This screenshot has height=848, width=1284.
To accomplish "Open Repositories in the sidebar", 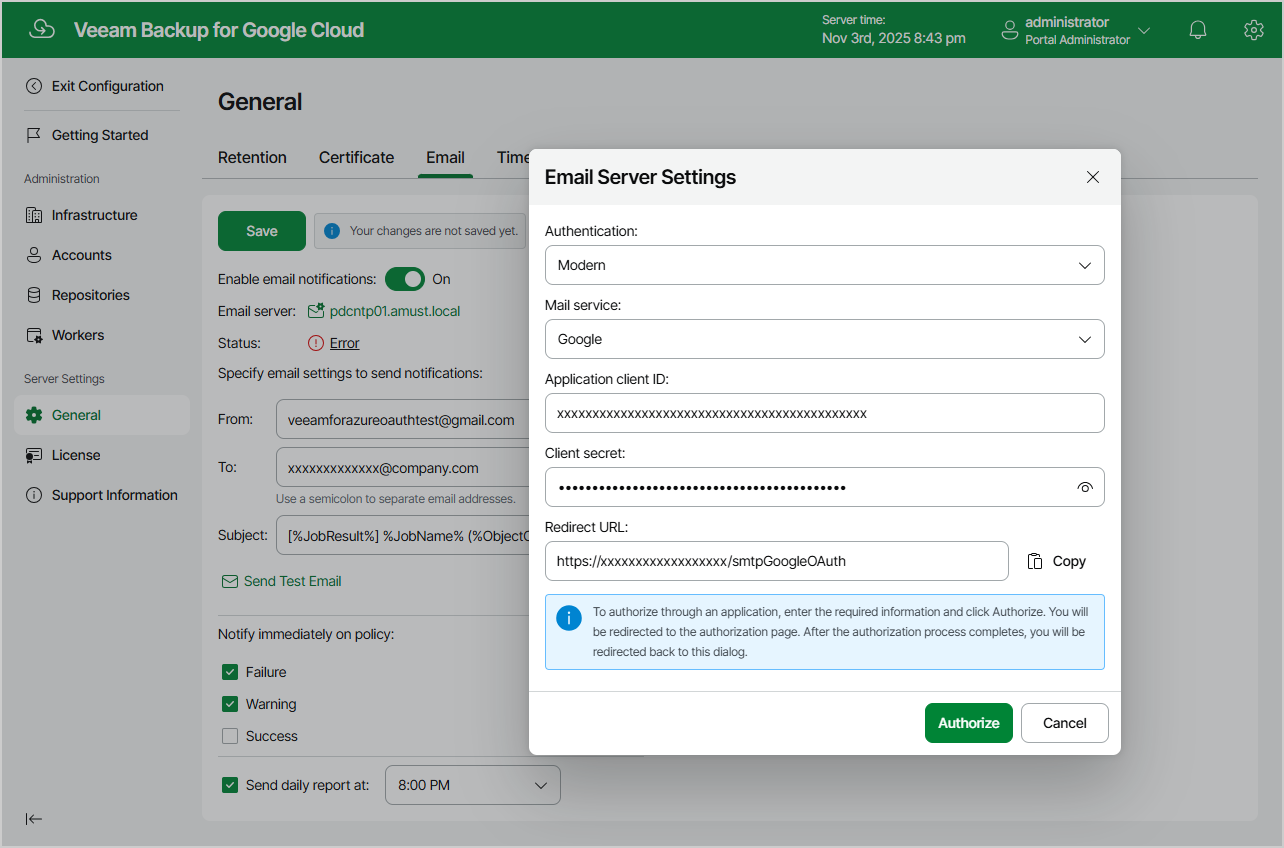I will click(102, 295).
